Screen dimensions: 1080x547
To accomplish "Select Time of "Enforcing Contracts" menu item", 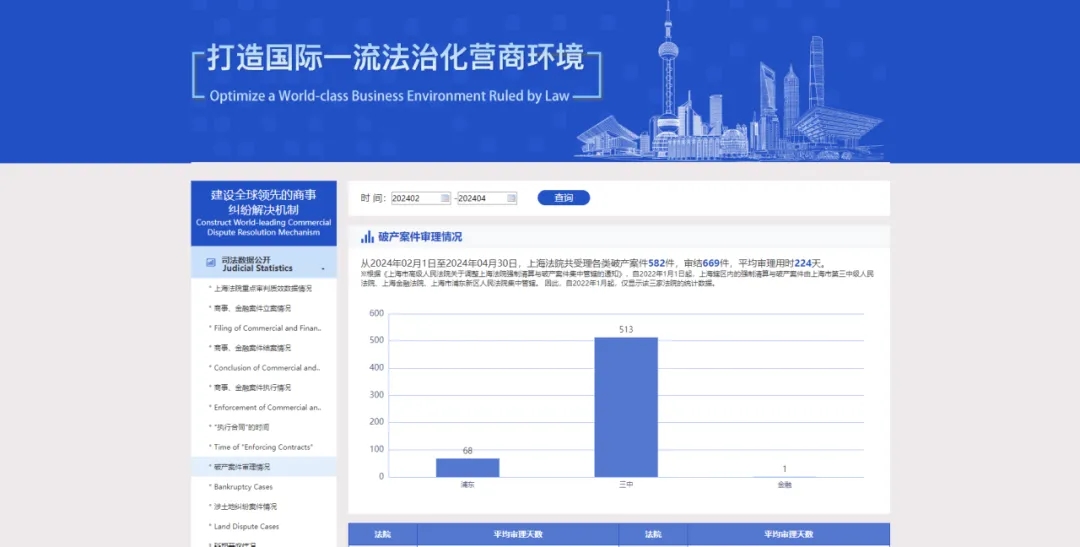I will (263, 447).
